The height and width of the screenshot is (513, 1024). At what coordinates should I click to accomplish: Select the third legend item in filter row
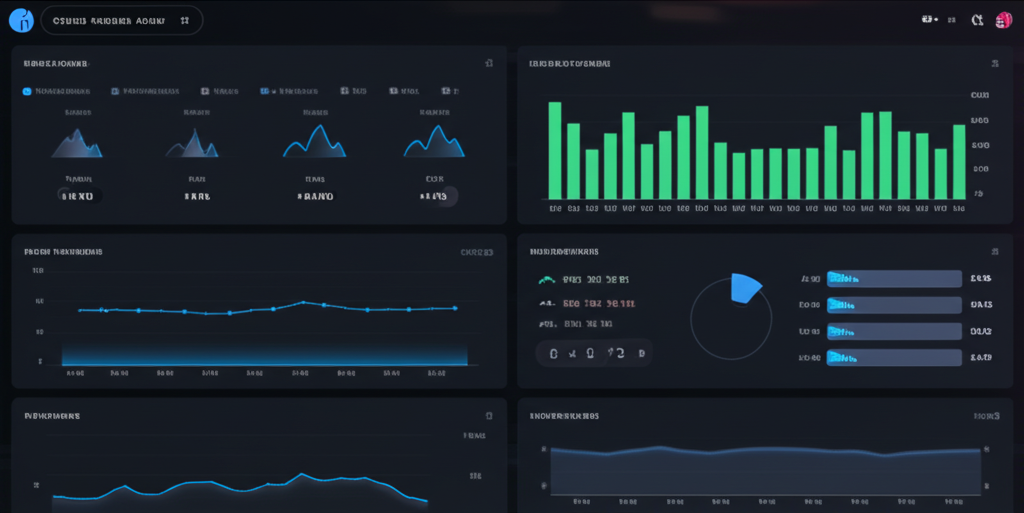point(219,91)
